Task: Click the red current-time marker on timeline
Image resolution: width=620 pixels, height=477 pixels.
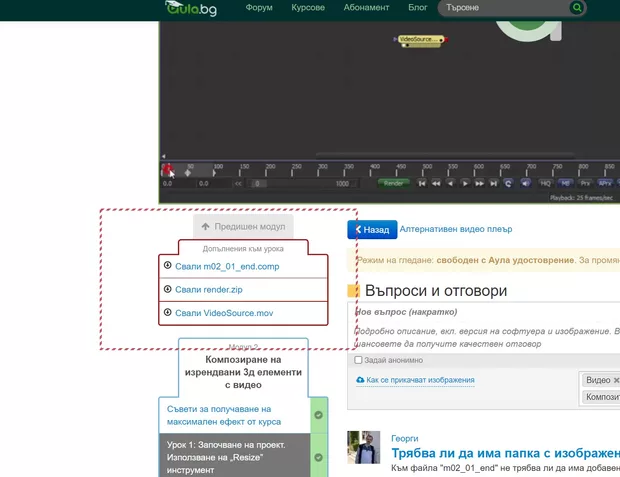Action: click(x=167, y=170)
